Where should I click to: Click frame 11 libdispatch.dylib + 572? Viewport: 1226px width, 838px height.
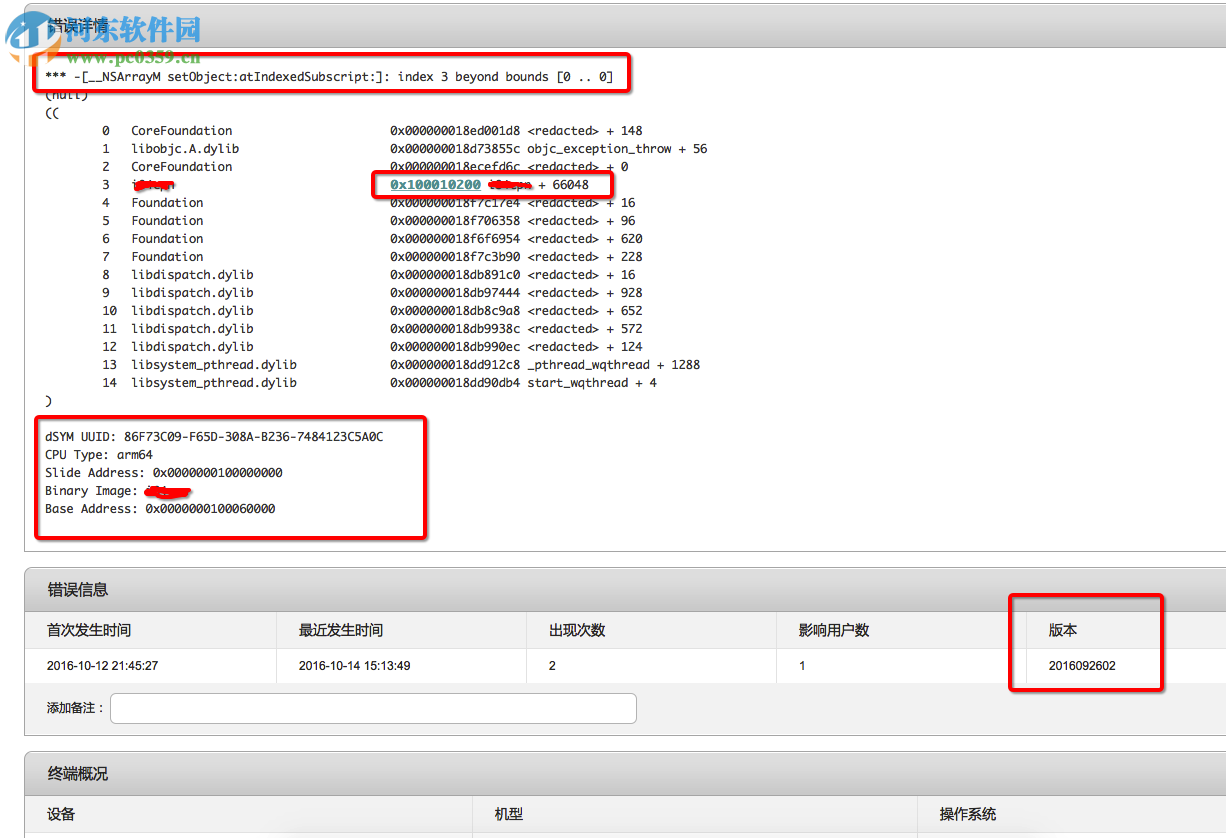point(372,329)
